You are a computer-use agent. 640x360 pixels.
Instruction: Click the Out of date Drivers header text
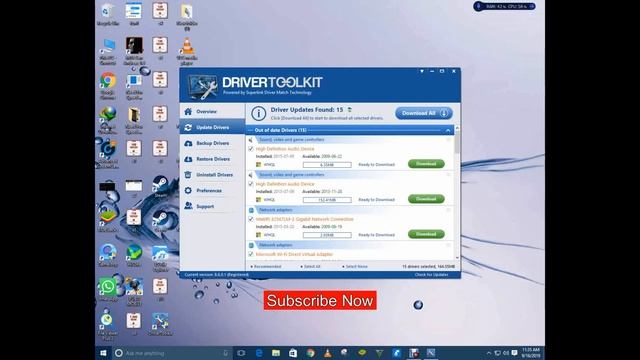(280, 130)
